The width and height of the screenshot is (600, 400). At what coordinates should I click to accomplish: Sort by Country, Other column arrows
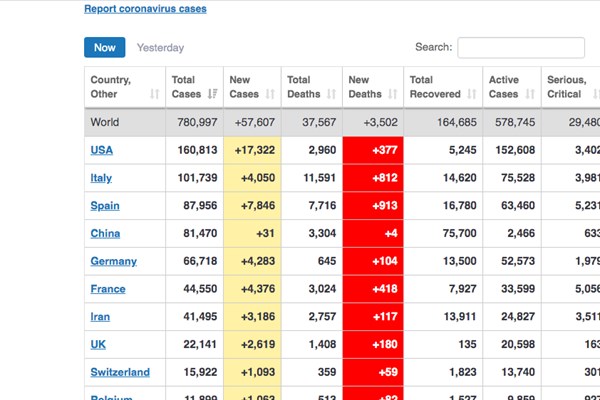pos(155,94)
